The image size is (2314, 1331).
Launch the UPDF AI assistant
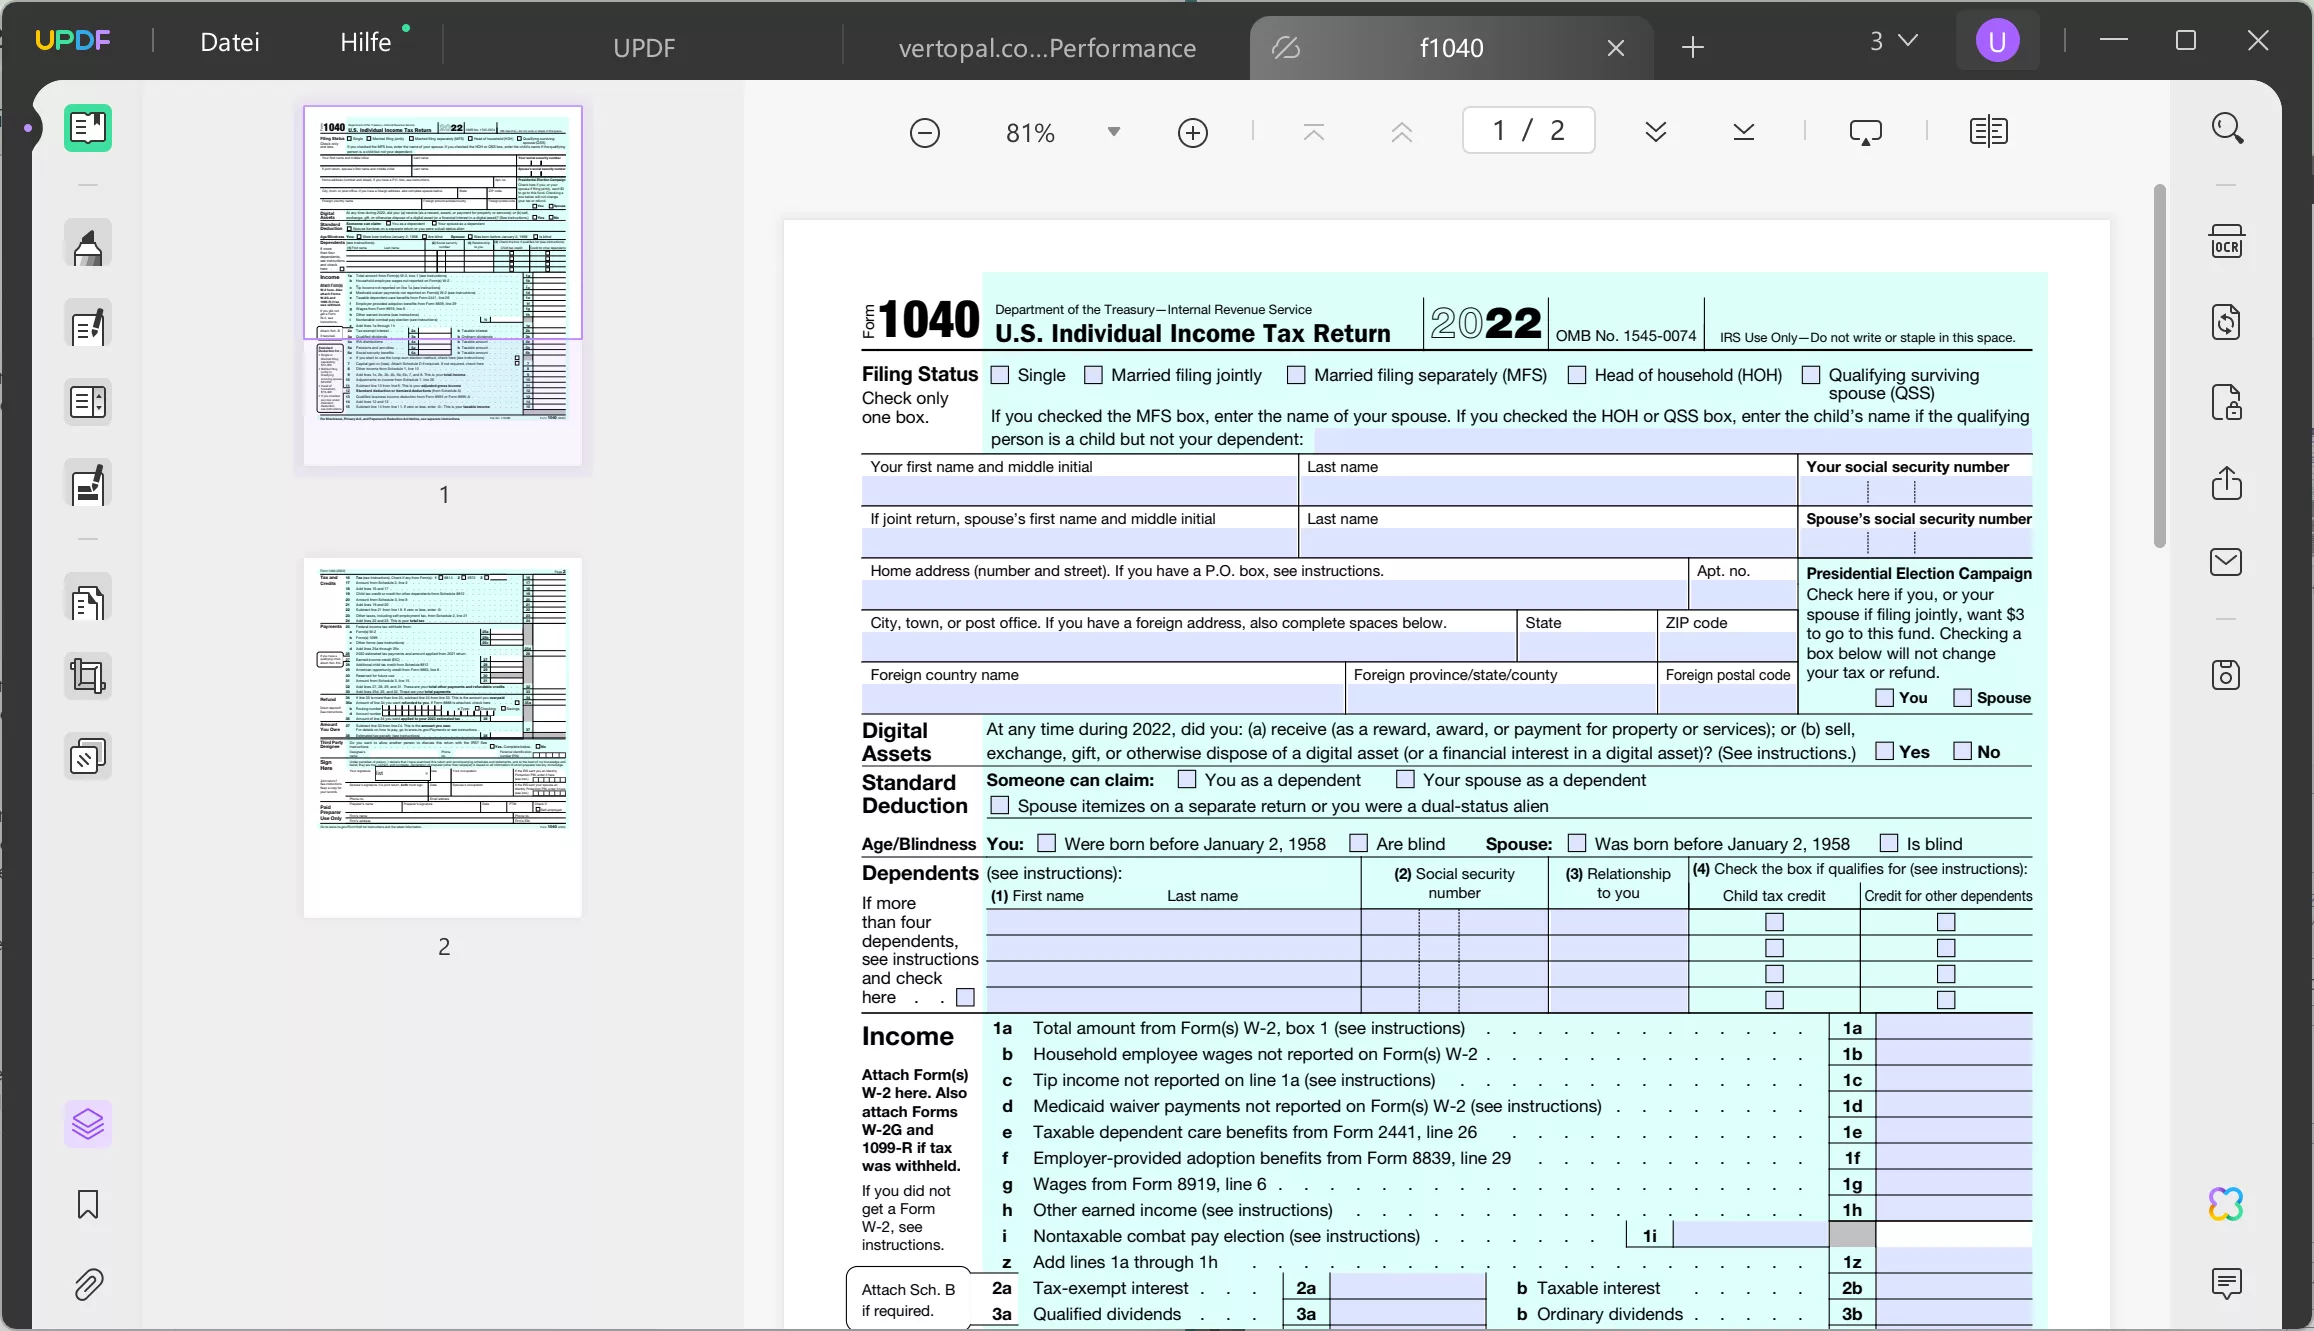point(2225,1204)
